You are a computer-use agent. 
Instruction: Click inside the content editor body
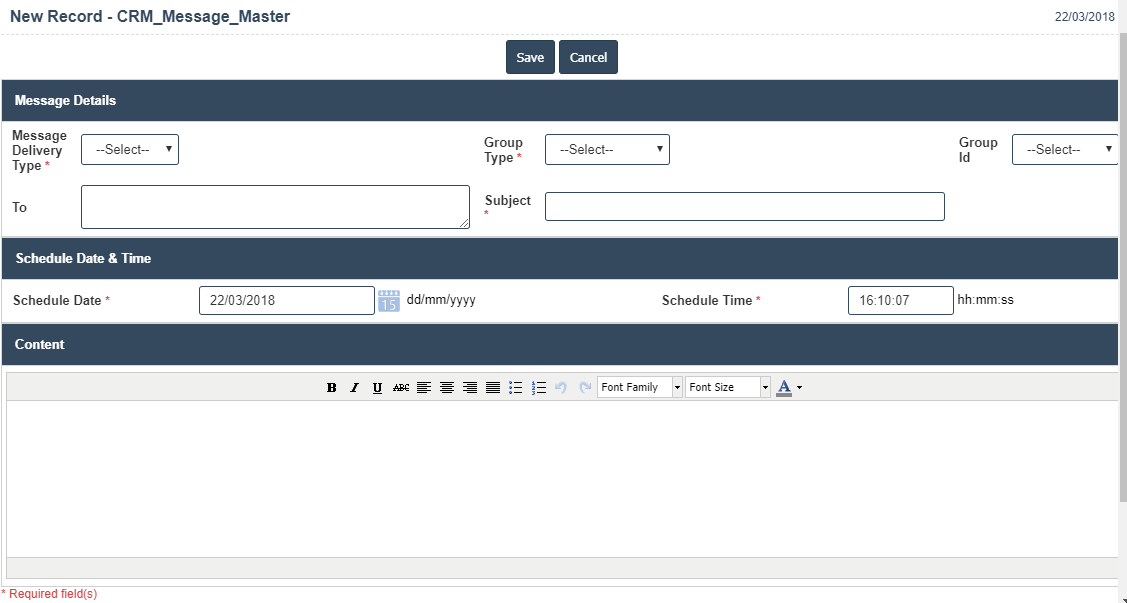click(563, 479)
